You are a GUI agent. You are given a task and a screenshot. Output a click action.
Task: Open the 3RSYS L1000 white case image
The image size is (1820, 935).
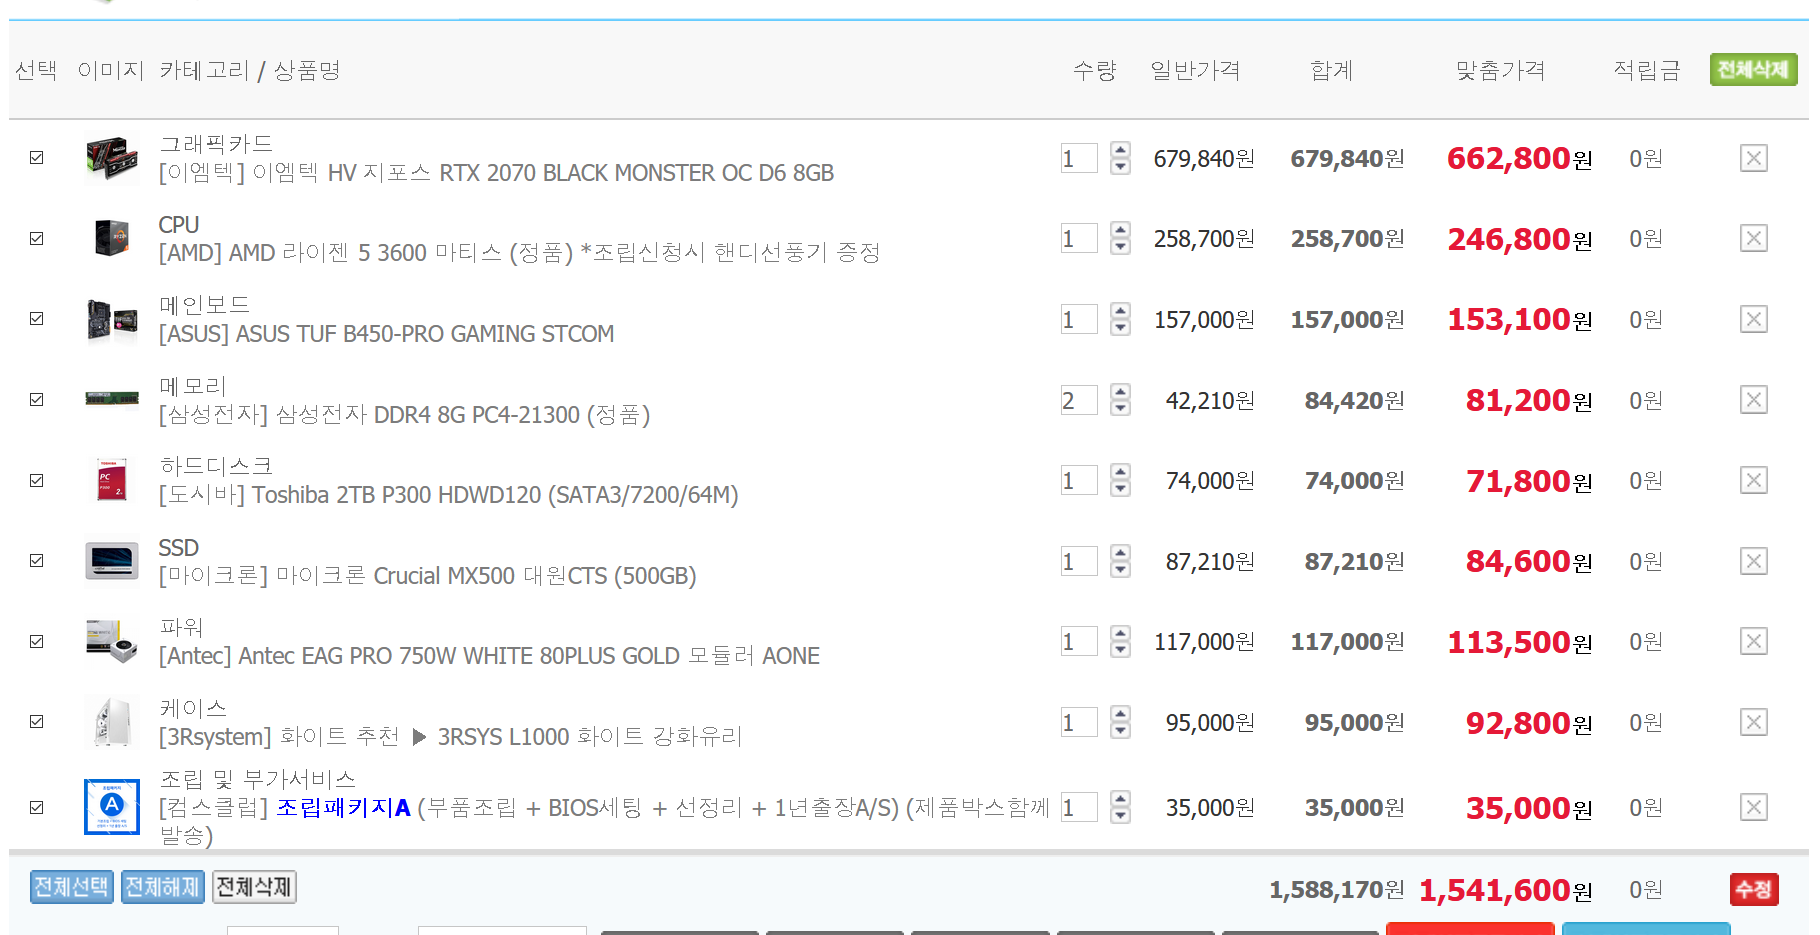(111, 722)
